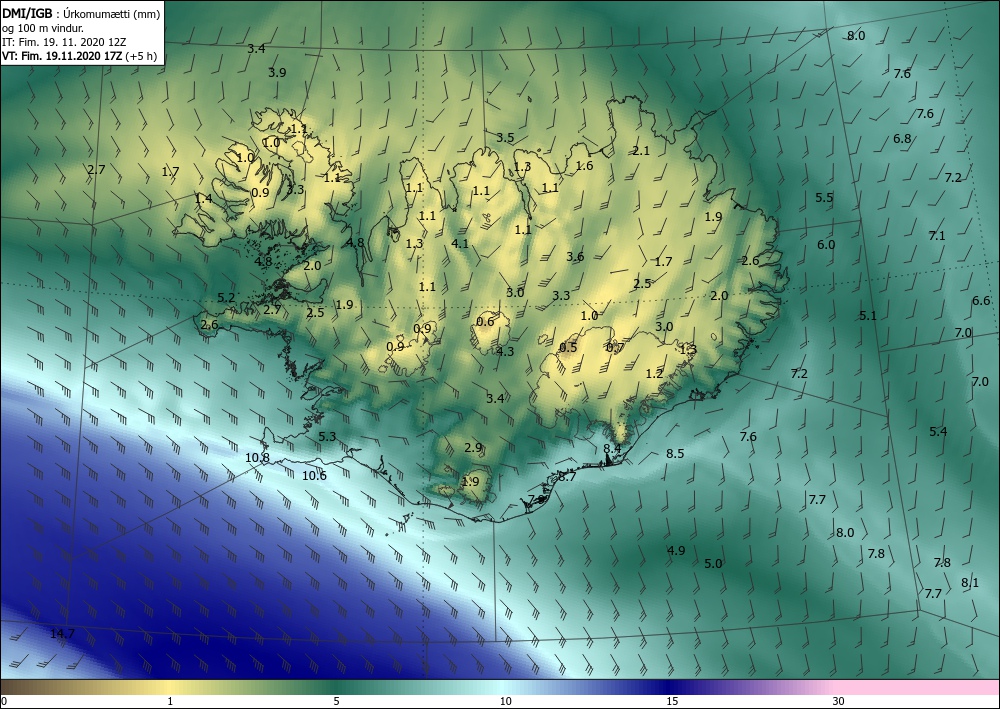The image size is (1000, 709).
Task: Click the 6.8 value label
Action: tap(902, 138)
